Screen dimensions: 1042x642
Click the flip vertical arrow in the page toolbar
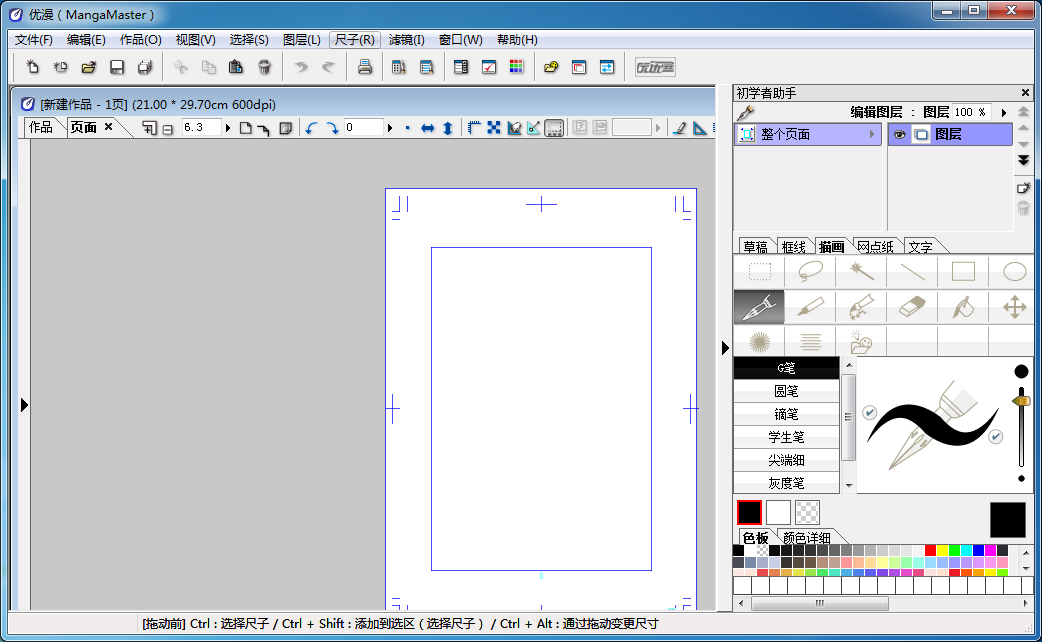coord(448,128)
